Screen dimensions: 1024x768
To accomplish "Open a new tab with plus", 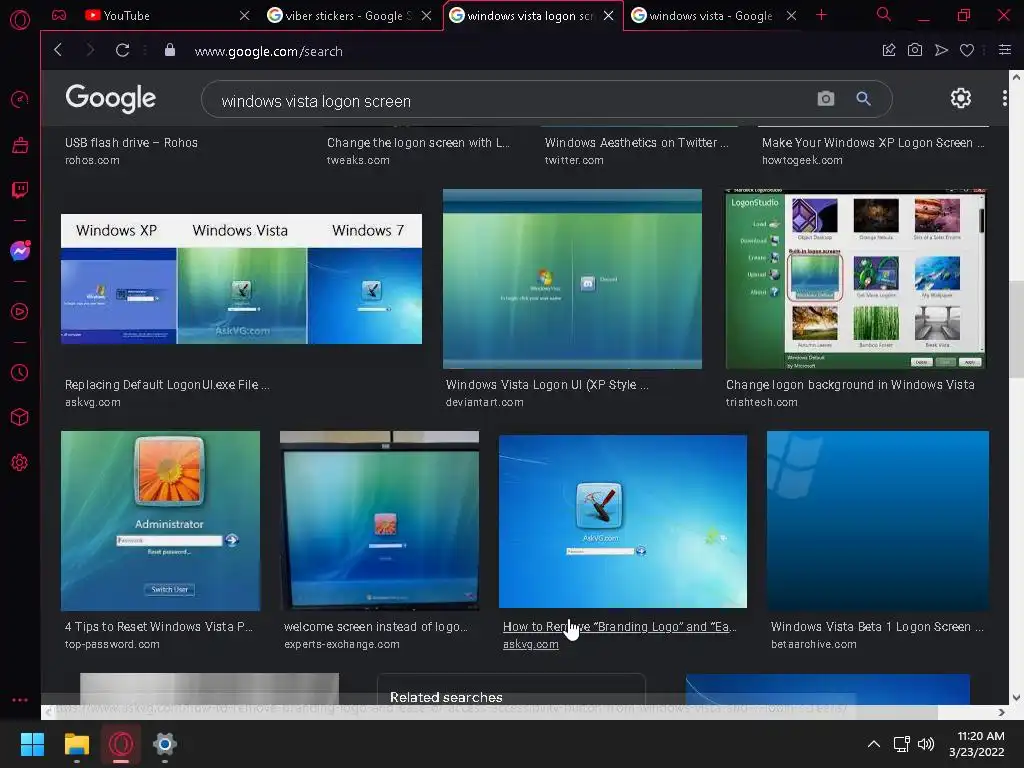I will pyautogui.click(x=822, y=15).
